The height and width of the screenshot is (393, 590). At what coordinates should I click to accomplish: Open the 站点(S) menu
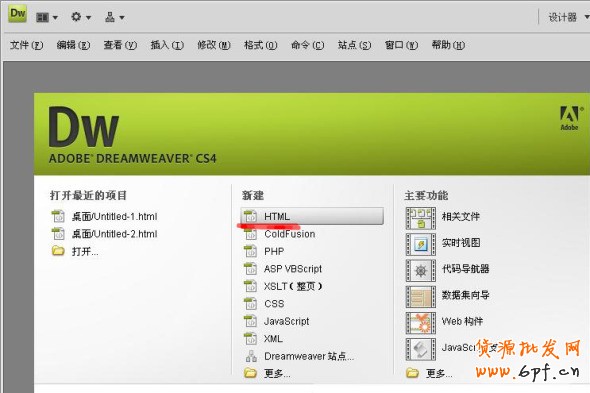(354, 45)
